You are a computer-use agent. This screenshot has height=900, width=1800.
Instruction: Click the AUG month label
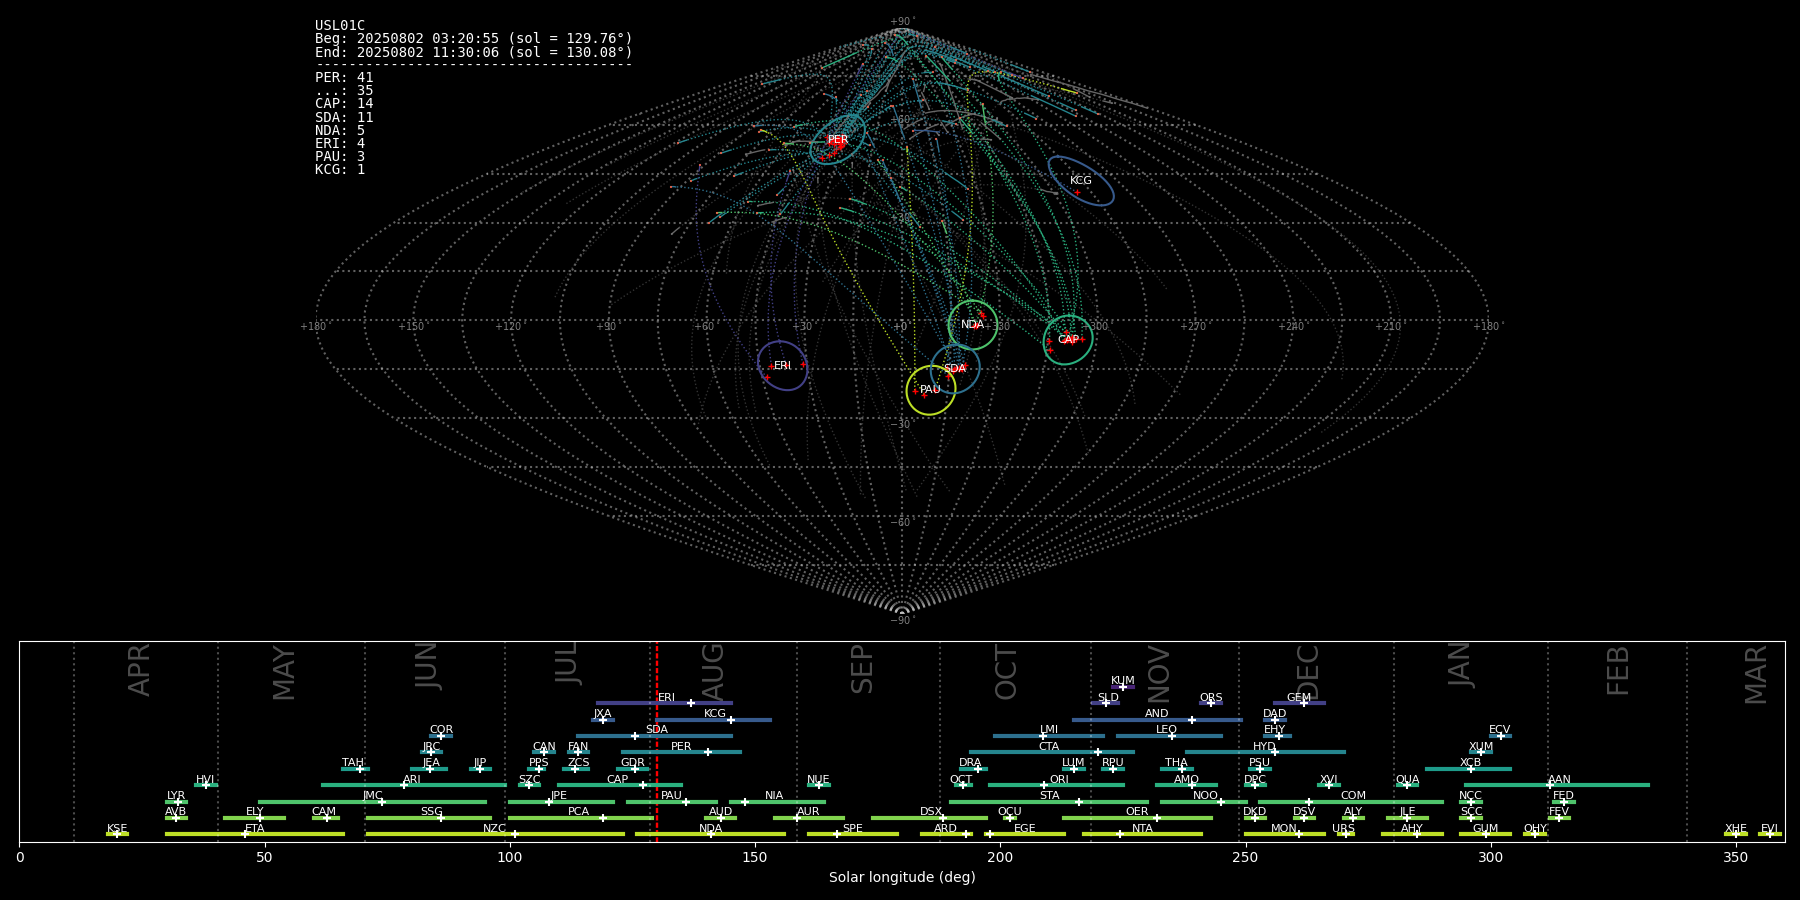[713, 672]
